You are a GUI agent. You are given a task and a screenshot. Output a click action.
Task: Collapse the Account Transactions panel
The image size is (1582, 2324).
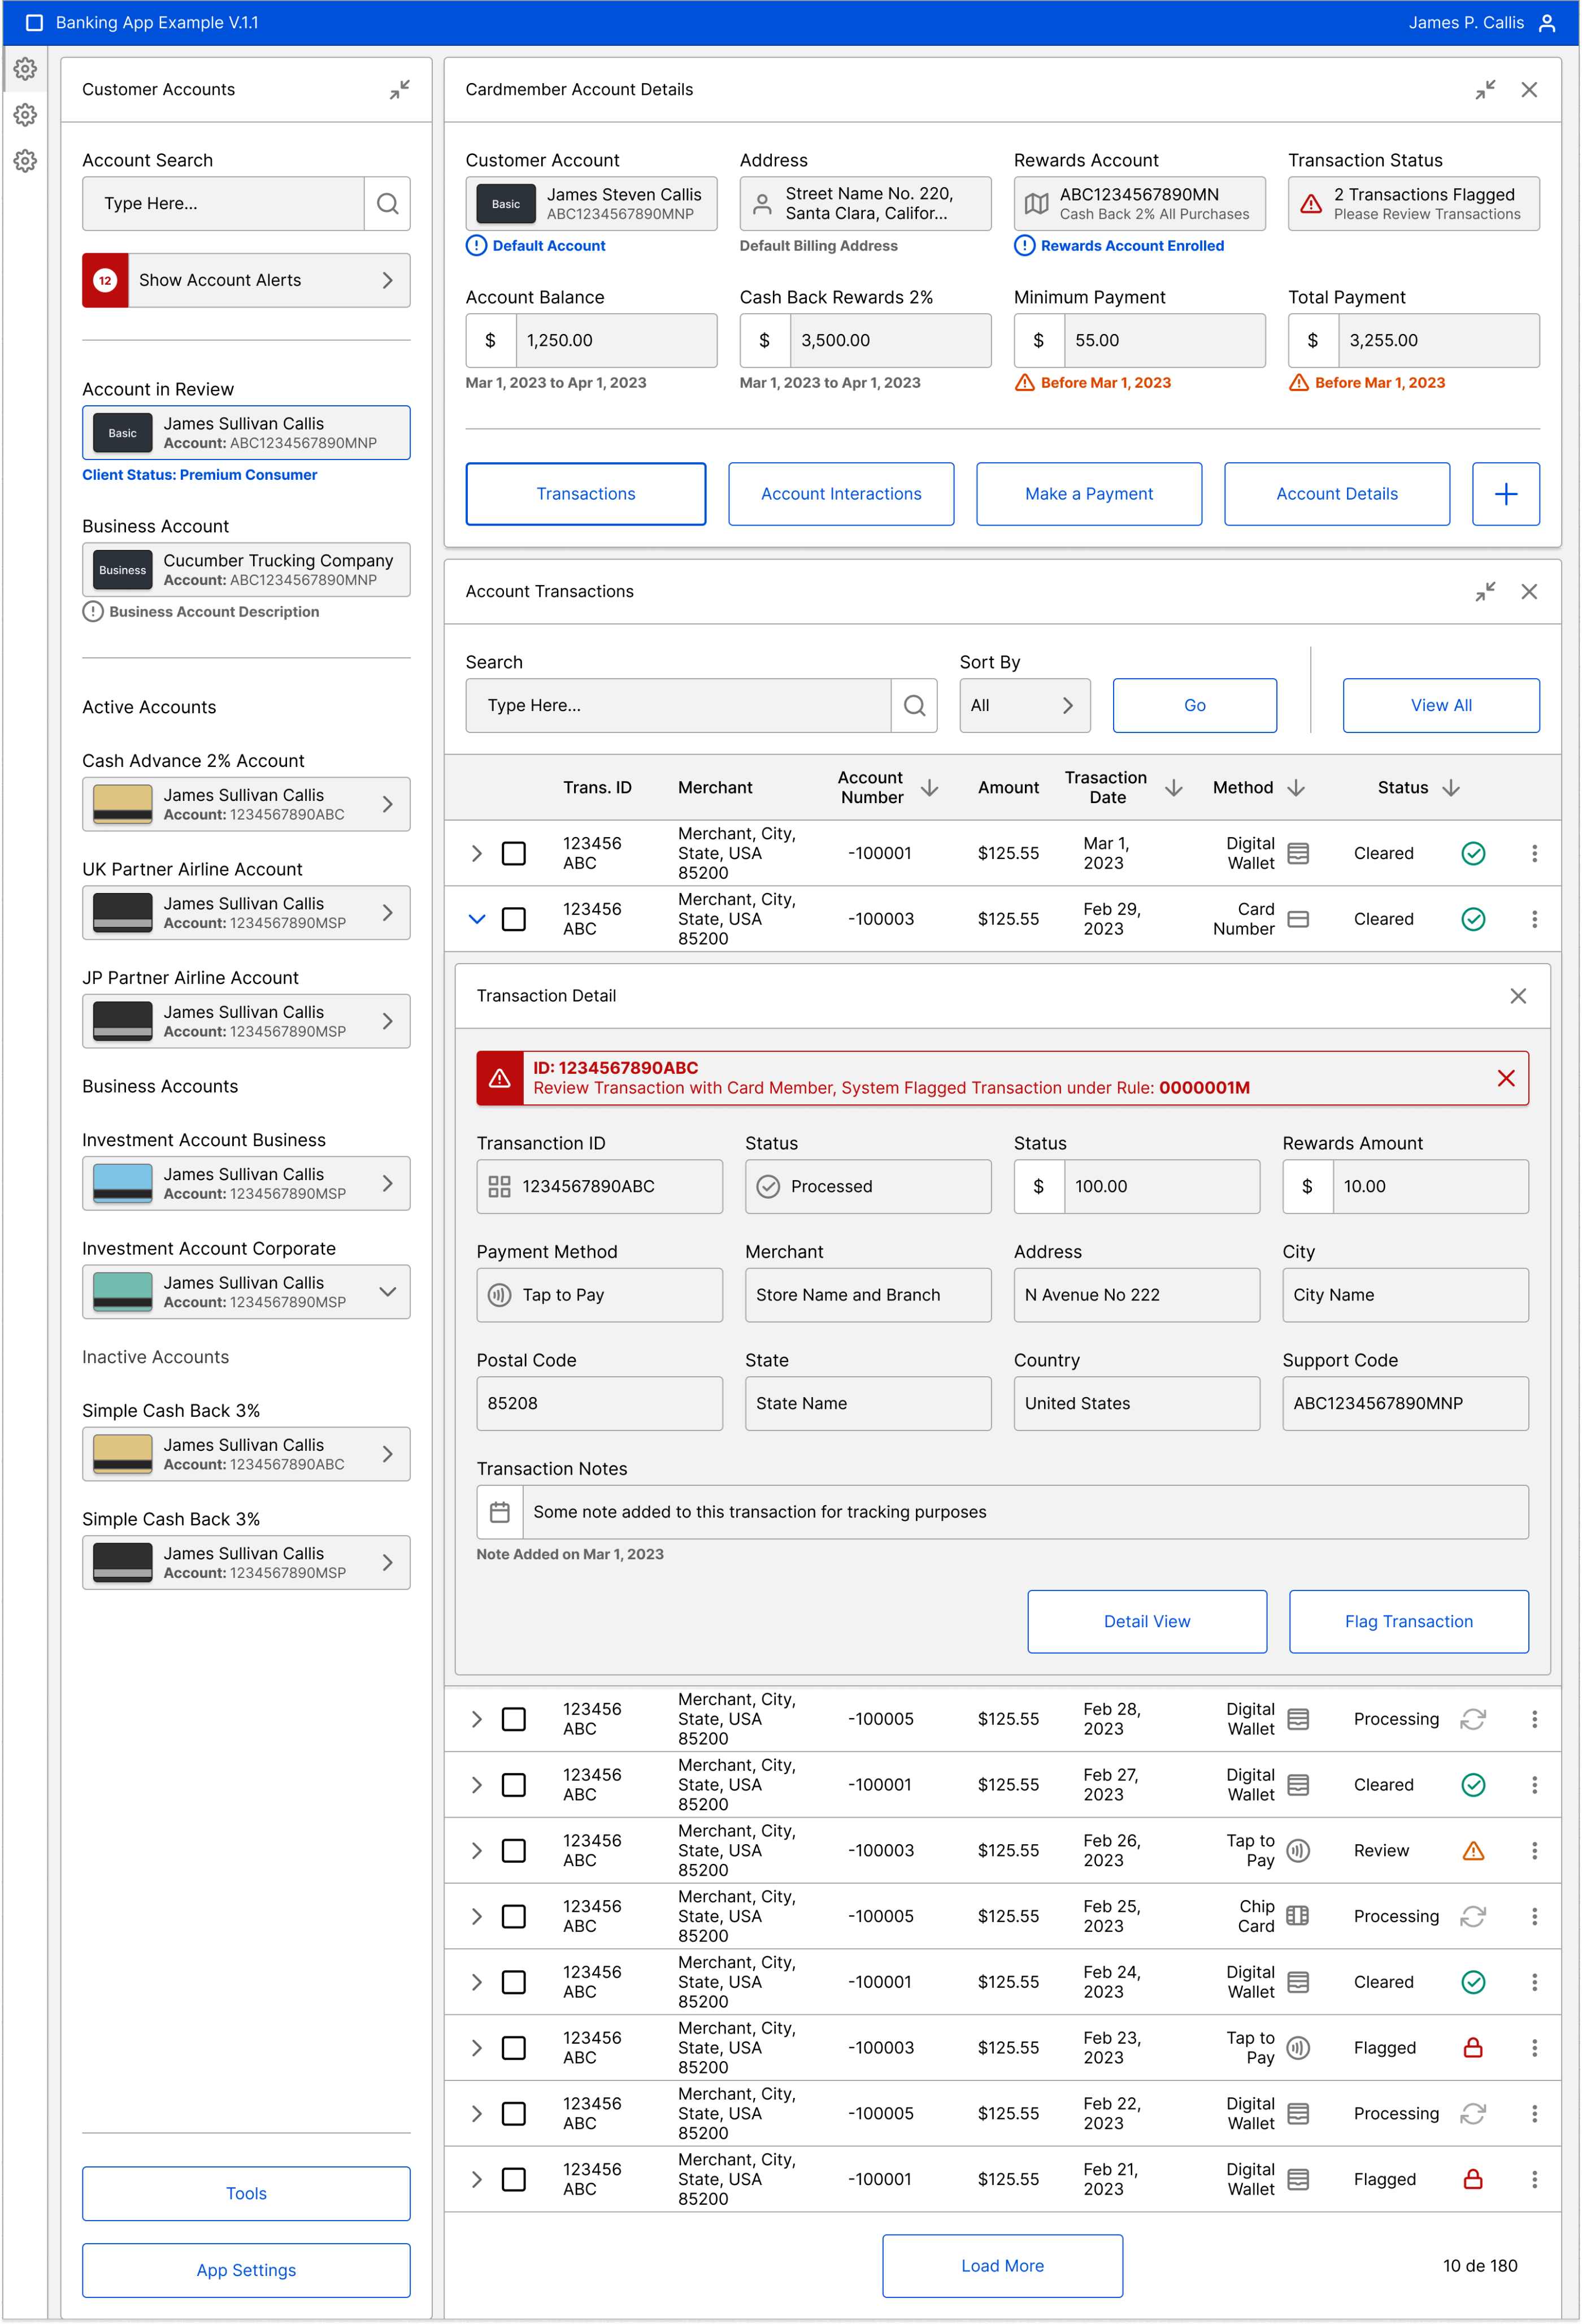click(1485, 592)
